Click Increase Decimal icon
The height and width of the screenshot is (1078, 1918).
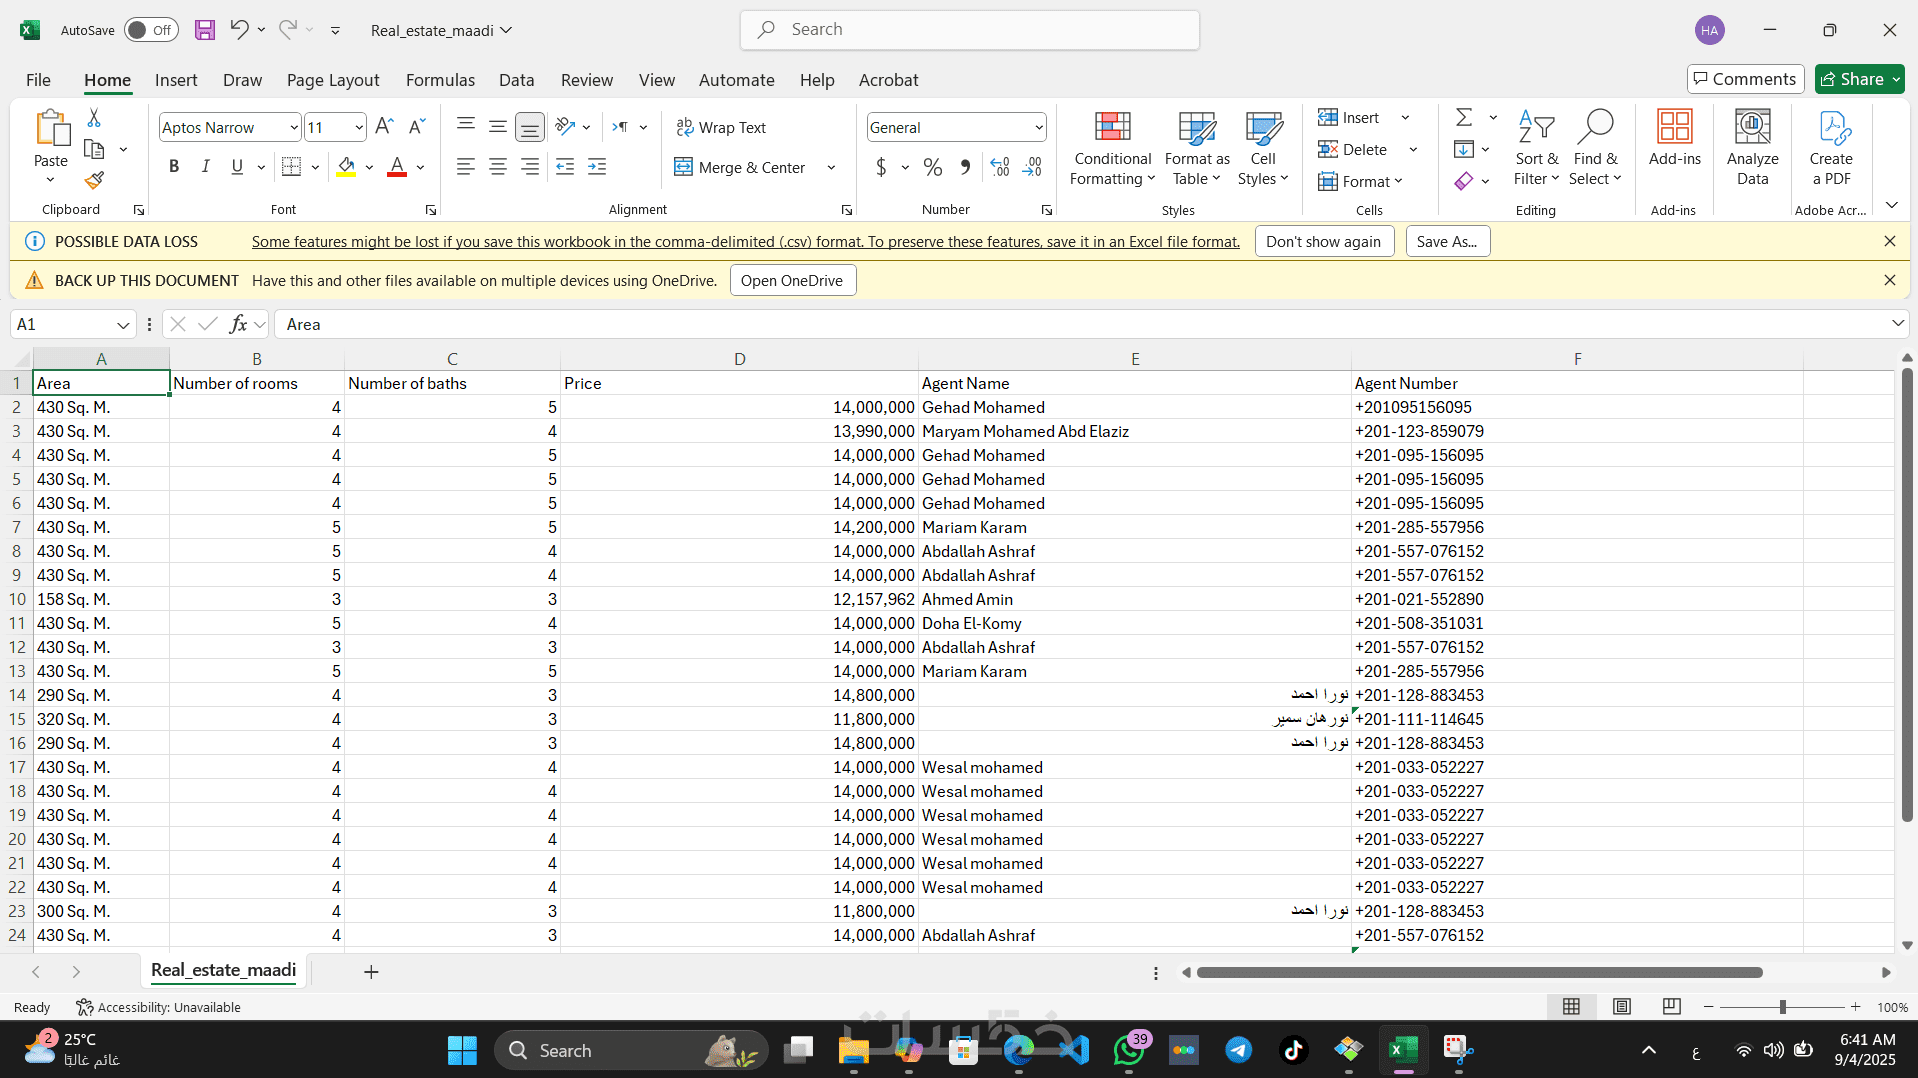pos(1000,167)
